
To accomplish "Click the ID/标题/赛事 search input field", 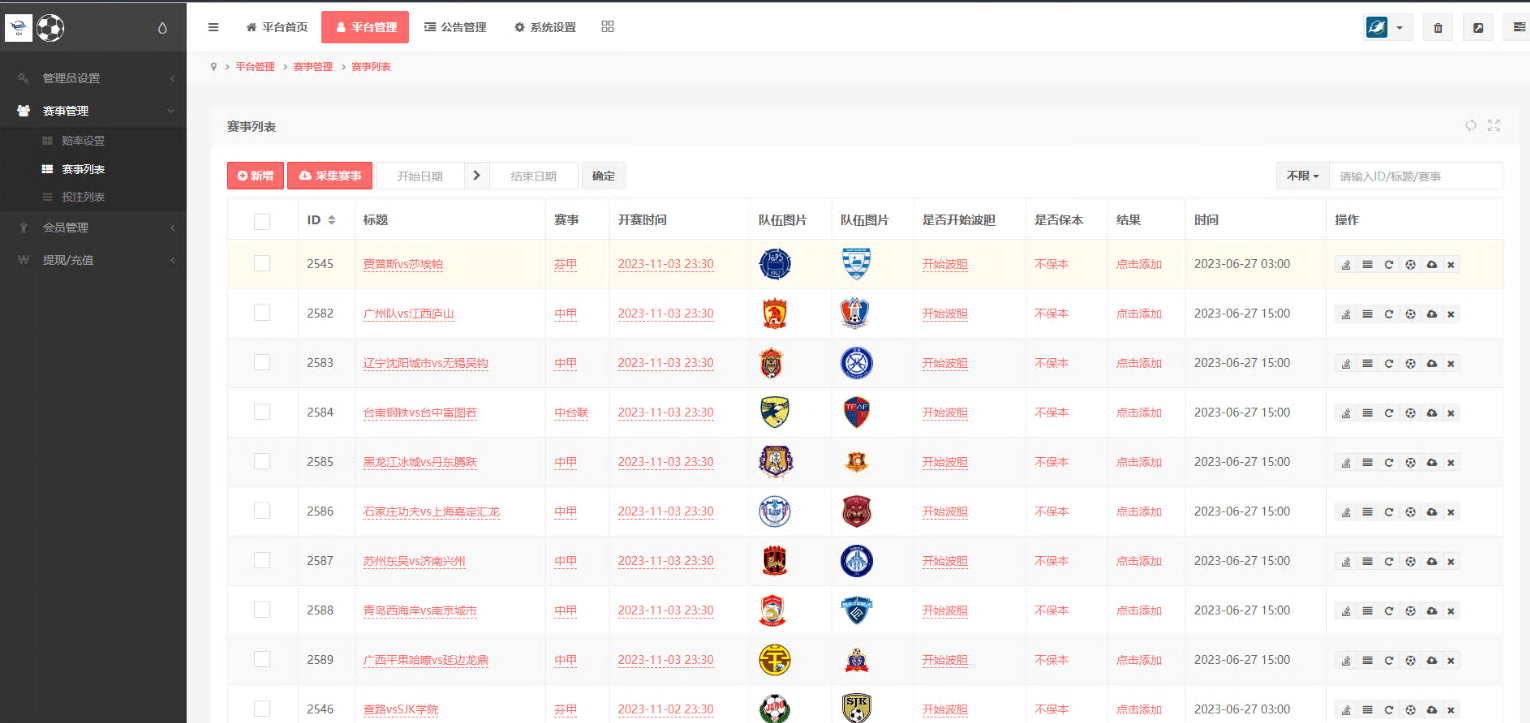I will click(1415, 176).
